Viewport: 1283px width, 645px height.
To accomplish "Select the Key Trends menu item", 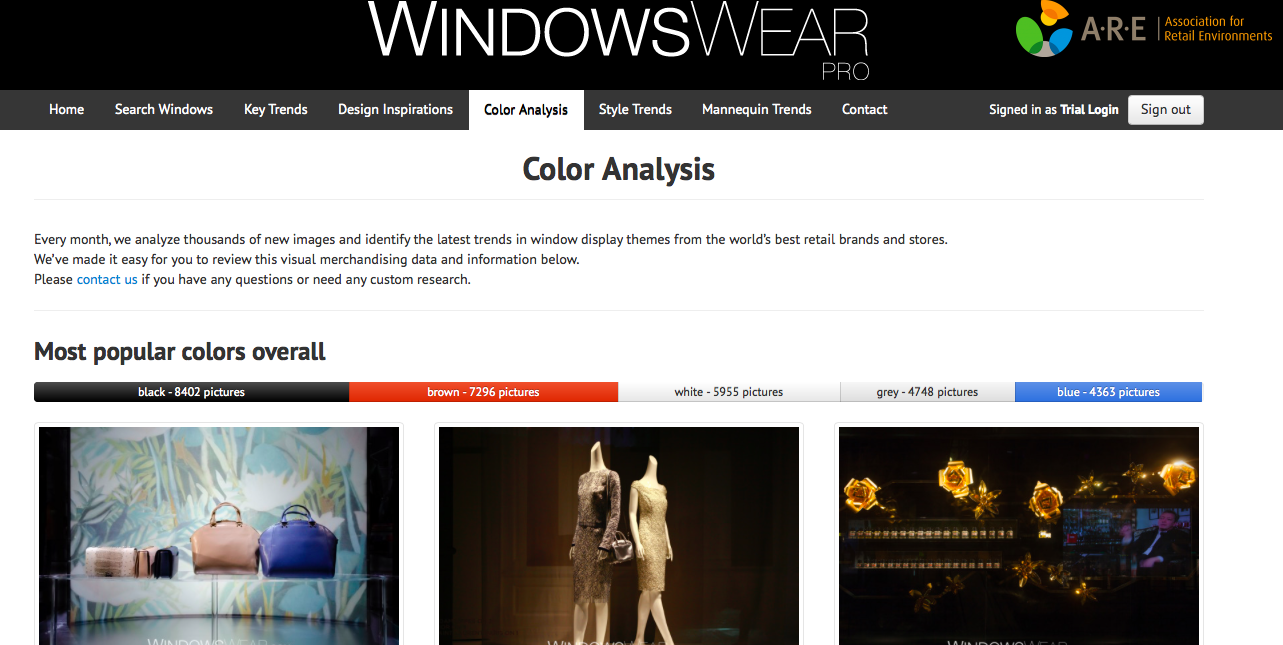I will point(276,110).
